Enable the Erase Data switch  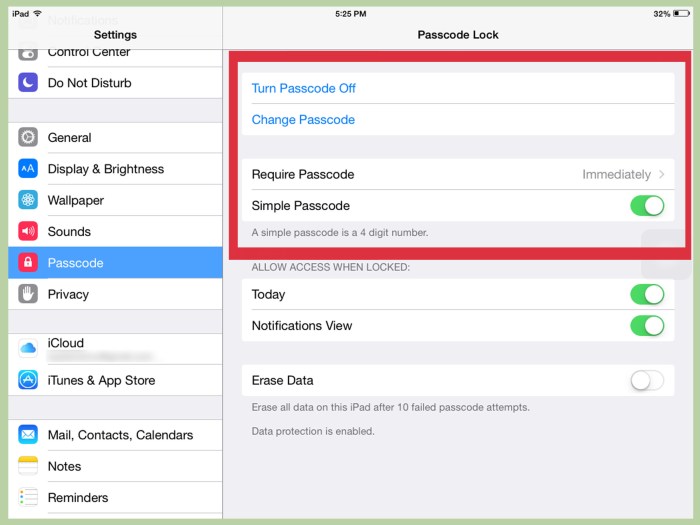[x=647, y=380]
